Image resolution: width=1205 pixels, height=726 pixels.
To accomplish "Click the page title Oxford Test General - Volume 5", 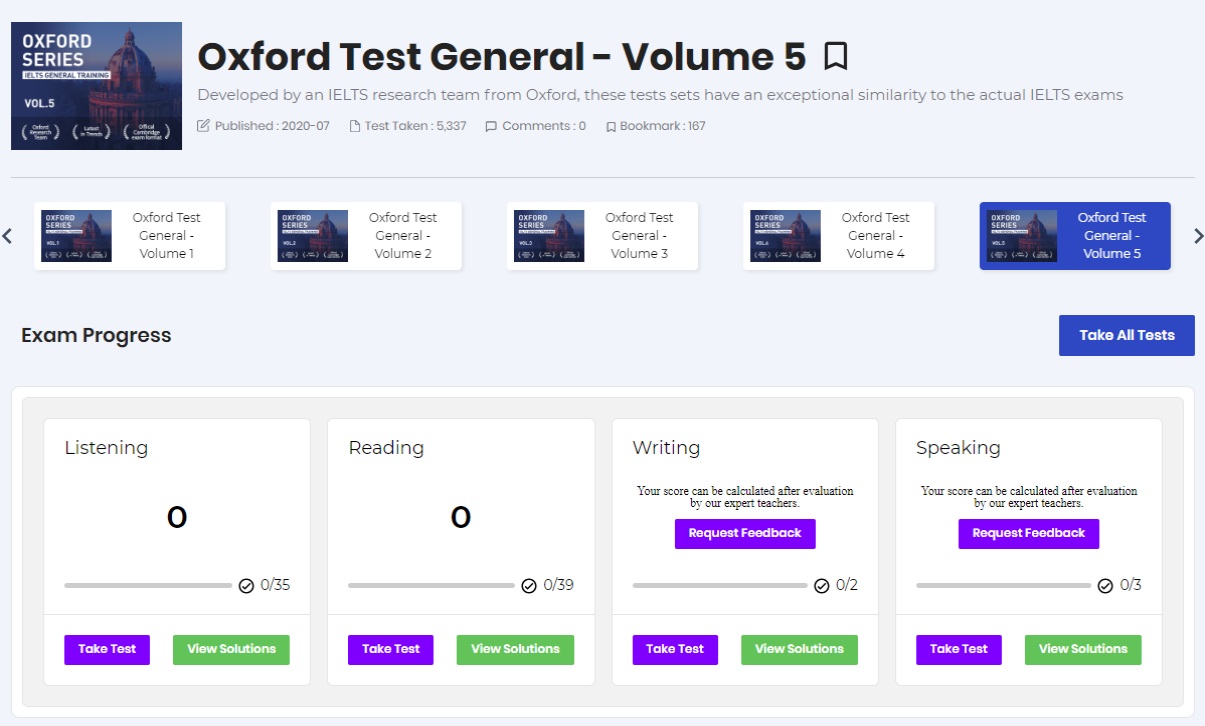I will point(501,57).
